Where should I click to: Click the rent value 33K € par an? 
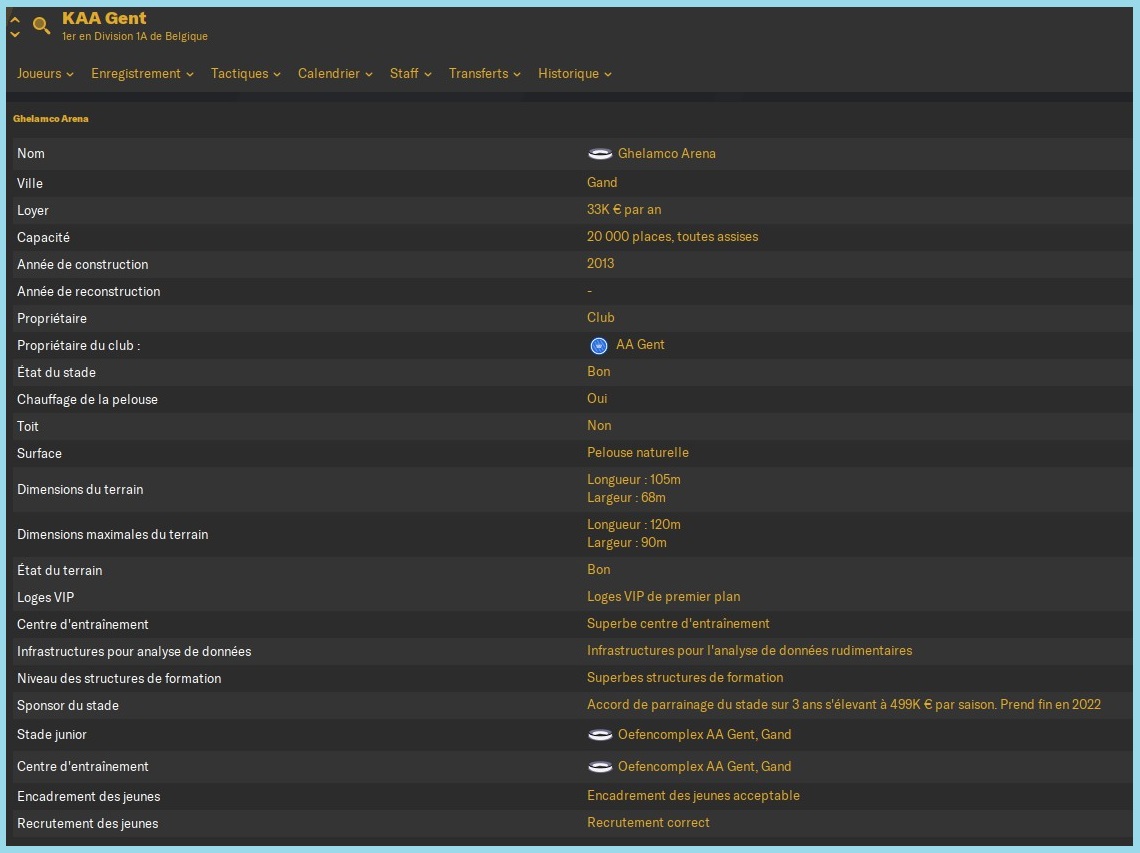point(624,209)
